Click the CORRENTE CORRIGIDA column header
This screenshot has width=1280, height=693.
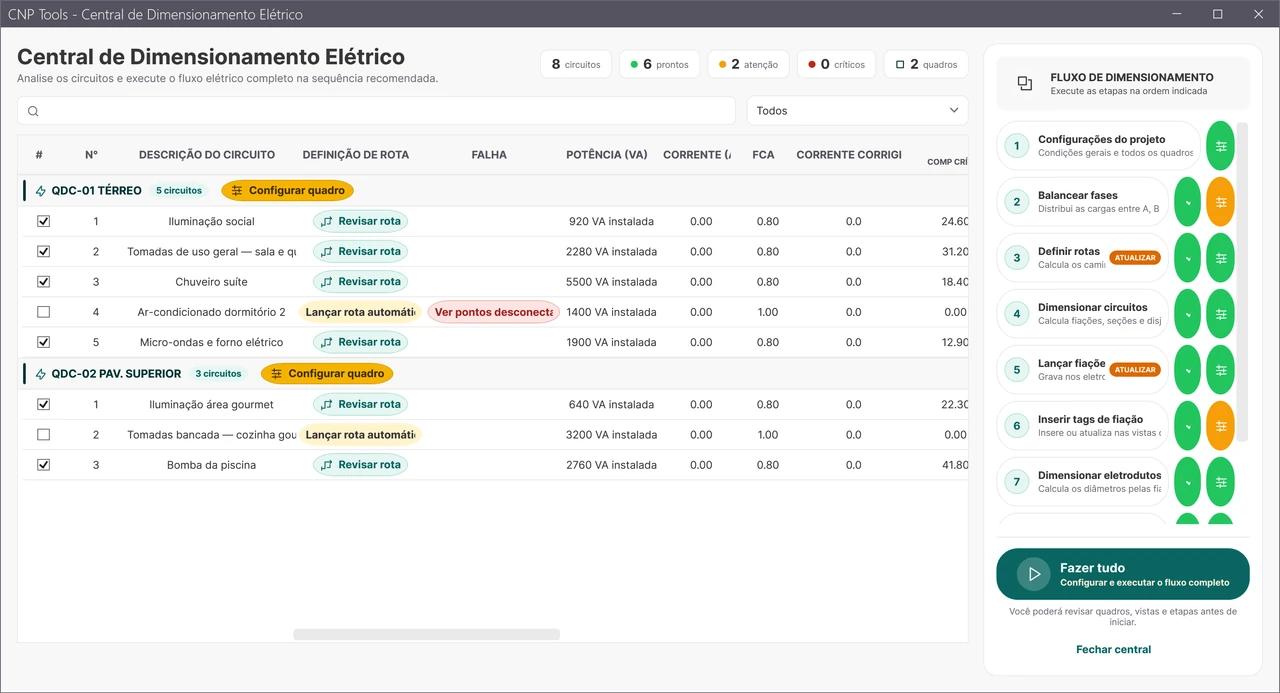pyautogui.click(x=849, y=155)
